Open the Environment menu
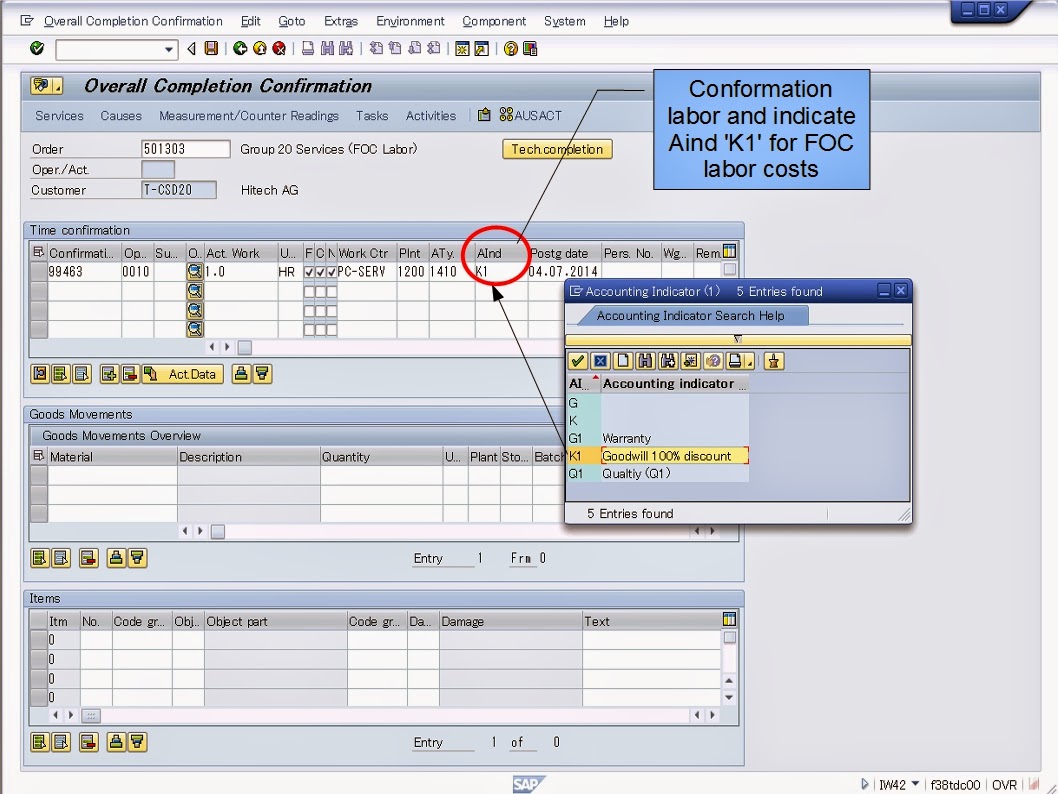 click(410, 21)
